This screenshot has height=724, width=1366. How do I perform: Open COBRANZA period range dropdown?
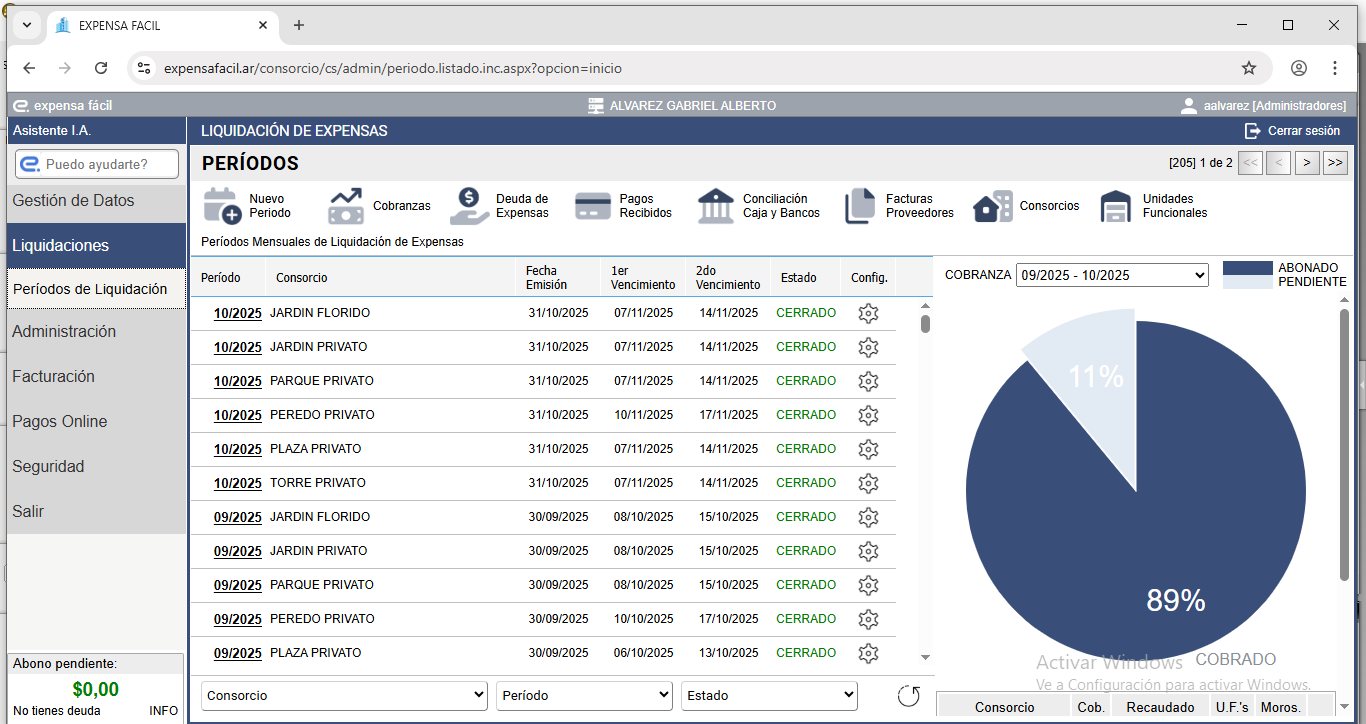(x=1112, y=275)
